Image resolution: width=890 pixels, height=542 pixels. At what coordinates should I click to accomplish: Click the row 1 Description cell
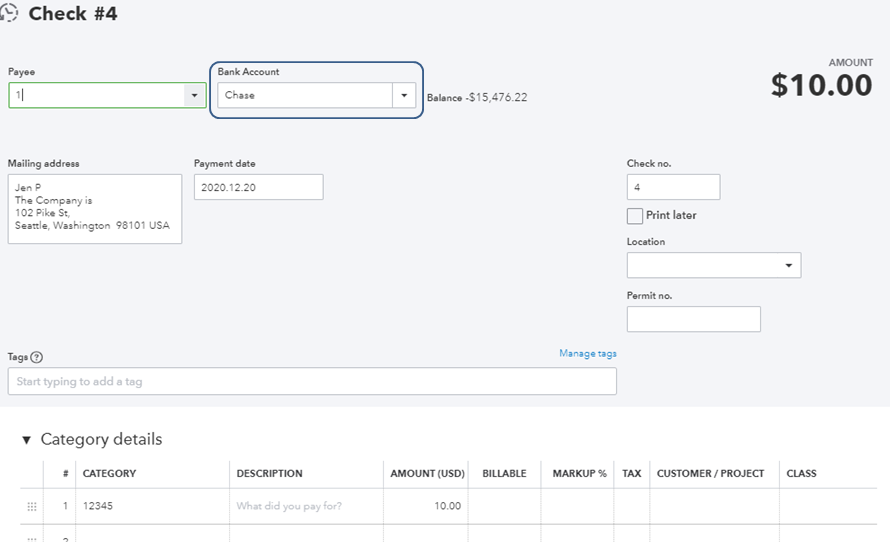pos(306,506)
